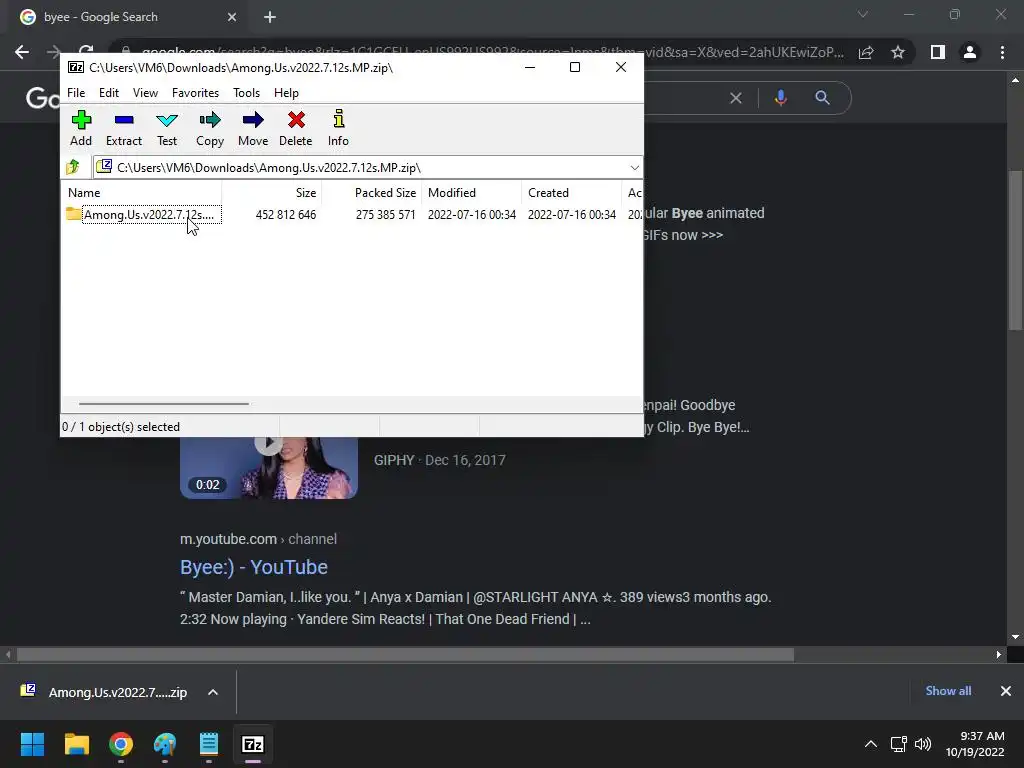Screen dimensions: 1024x768
Task: Click the 452 812 646 size value
Action: 285,214
